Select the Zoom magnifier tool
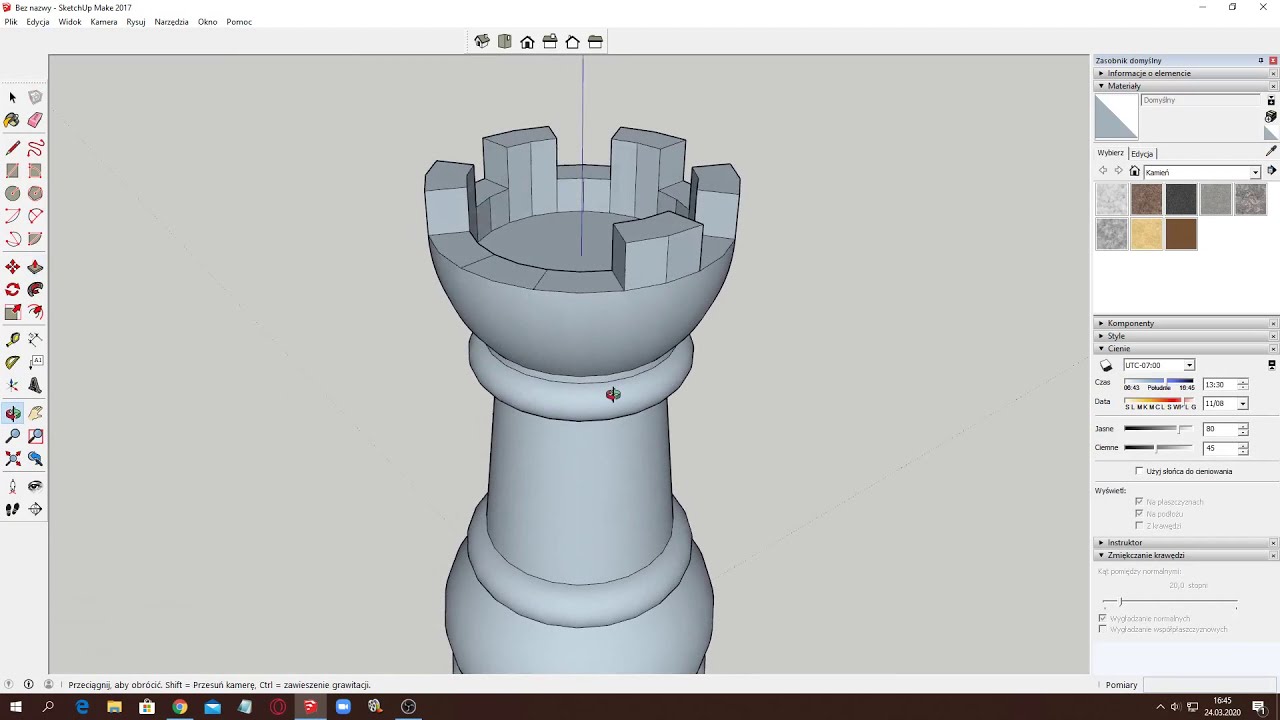This screenshot has height=720, width=1280. pos(12,436)
